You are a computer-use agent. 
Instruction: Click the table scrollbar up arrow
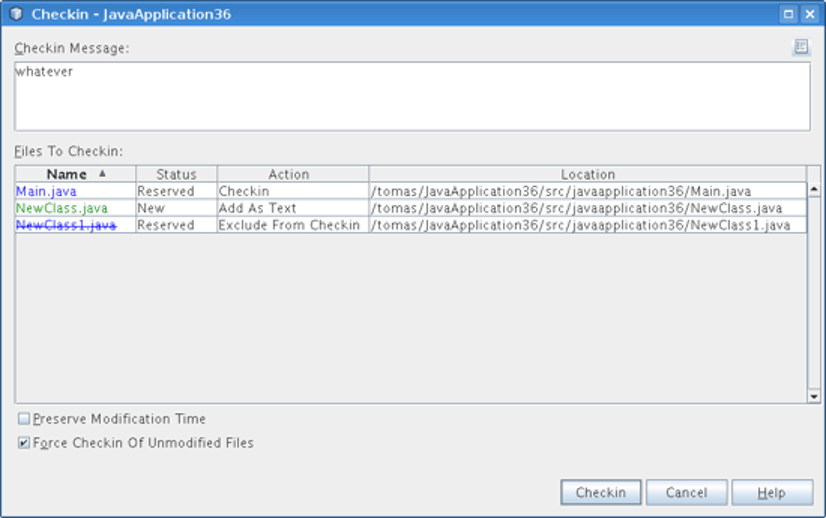(814, 189)
